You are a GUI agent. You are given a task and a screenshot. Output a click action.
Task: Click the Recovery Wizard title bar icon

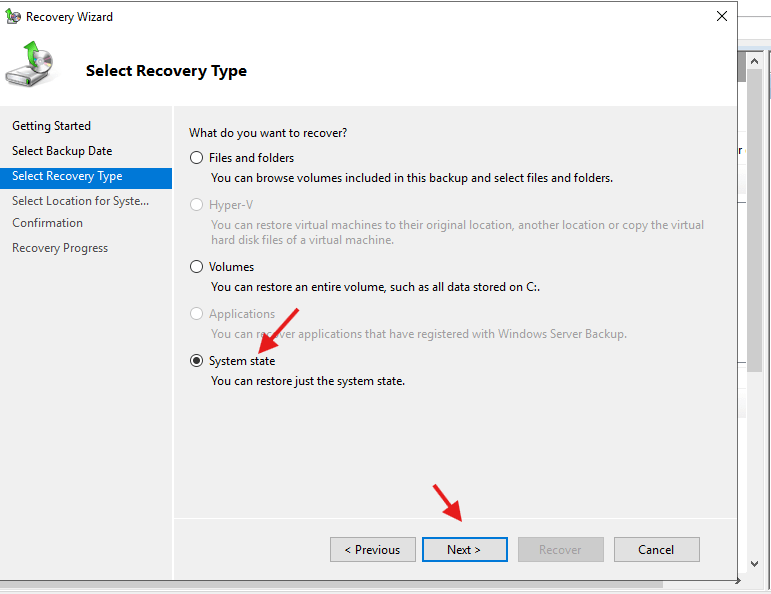(x=12, y=17)
